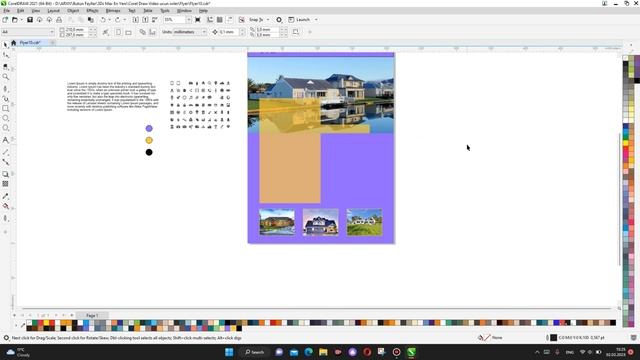This screenshot has height=360, width=640.
Task: Select the Polygon tool
Action: pyautogui.click(x=5, y=128)
